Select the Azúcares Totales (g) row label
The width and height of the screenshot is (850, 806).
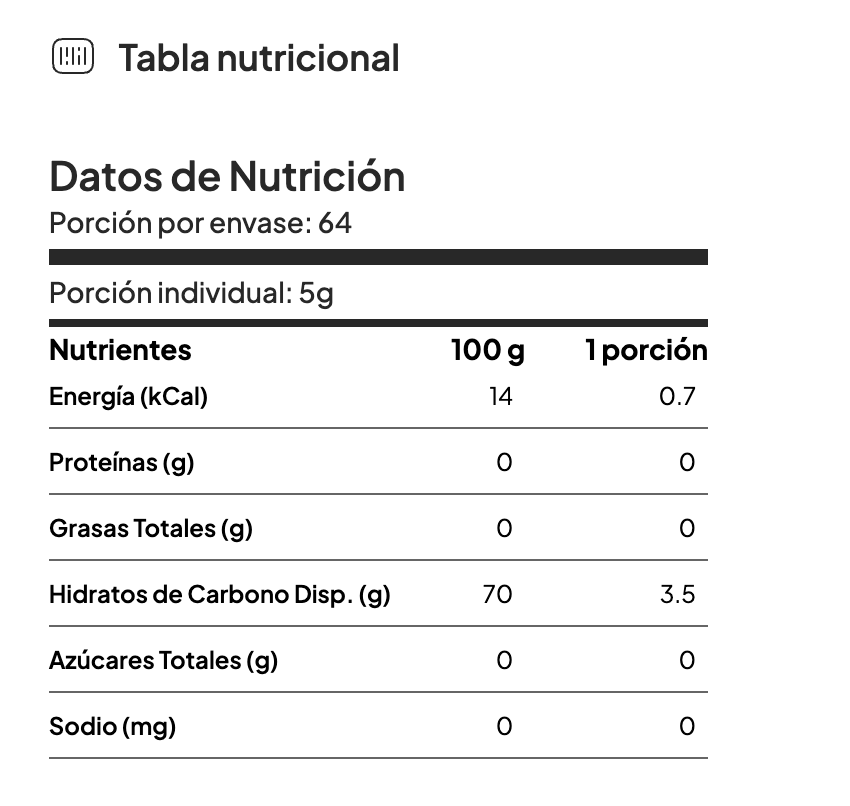click(163, 661)
